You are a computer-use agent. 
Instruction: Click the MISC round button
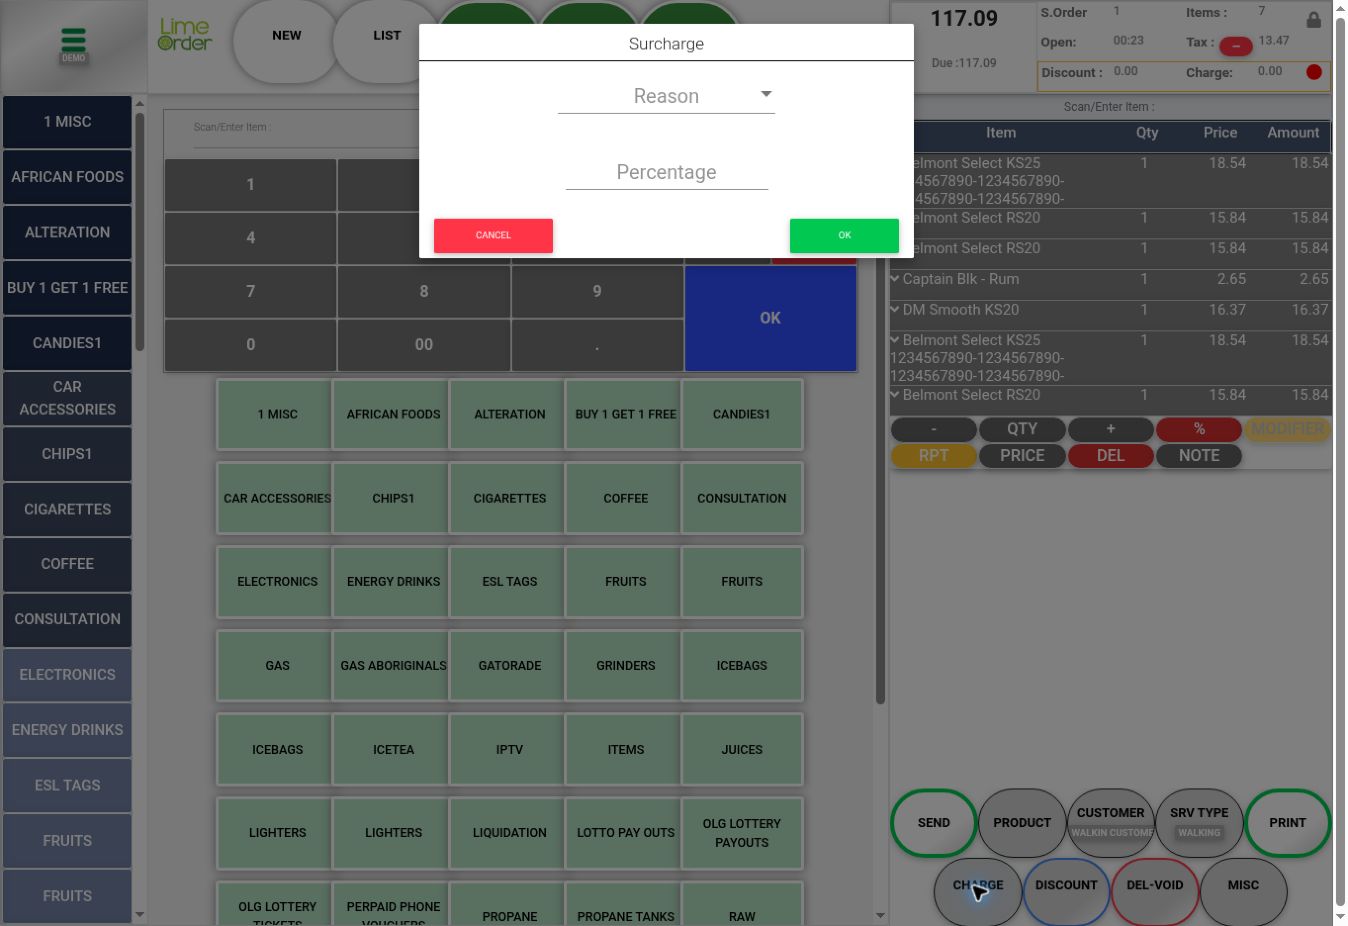pyautogui.click(x=1243, y=891)
